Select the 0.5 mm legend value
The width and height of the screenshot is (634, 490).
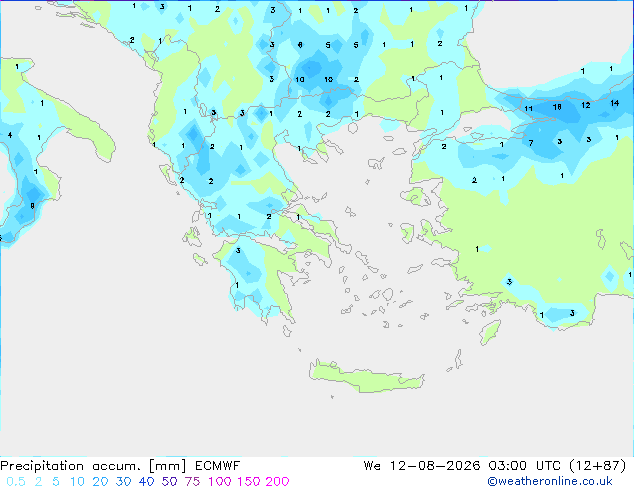(x=16, y=482)
